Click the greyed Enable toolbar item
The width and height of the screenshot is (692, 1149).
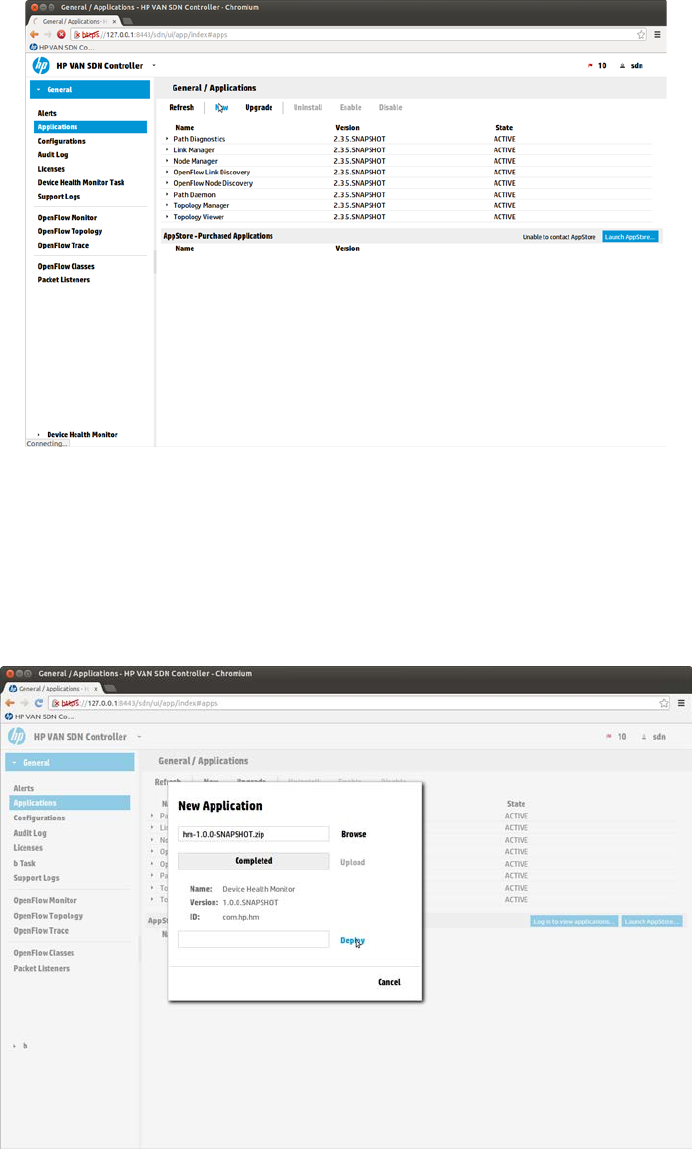[350, 107]
